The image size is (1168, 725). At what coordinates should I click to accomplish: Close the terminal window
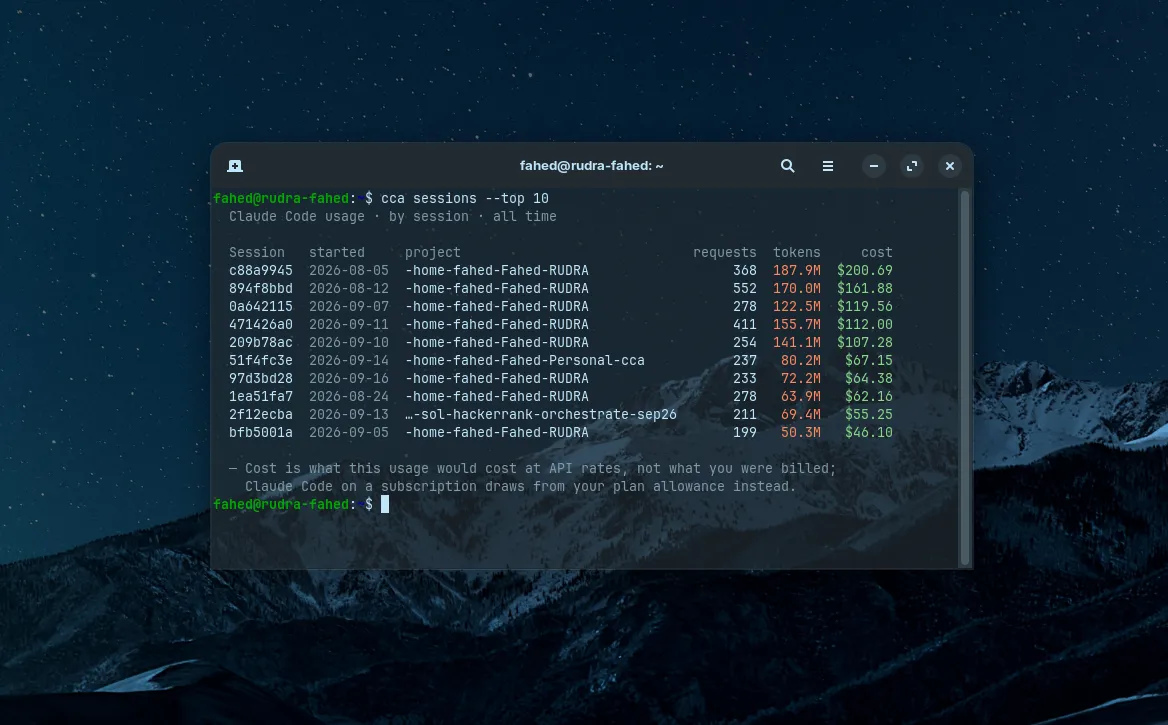coord(950,166)
